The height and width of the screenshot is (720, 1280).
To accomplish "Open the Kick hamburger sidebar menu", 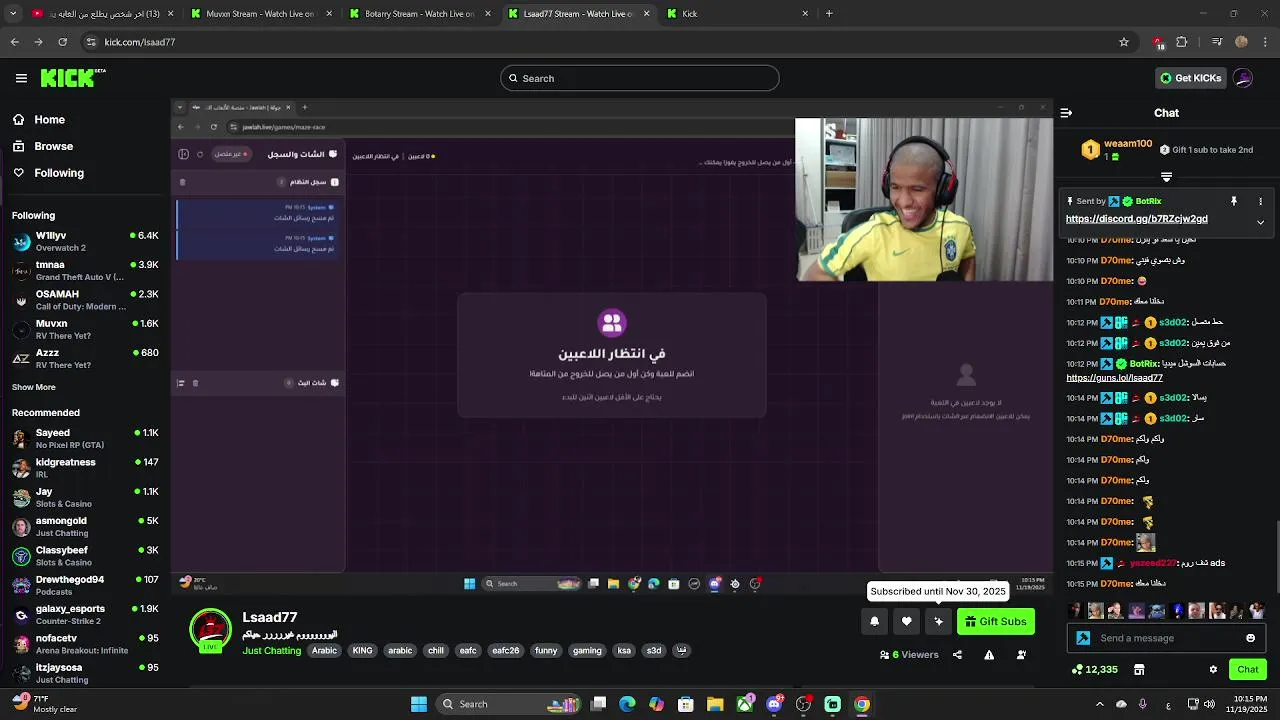I will pyautogui.click(x=21, y=78).
